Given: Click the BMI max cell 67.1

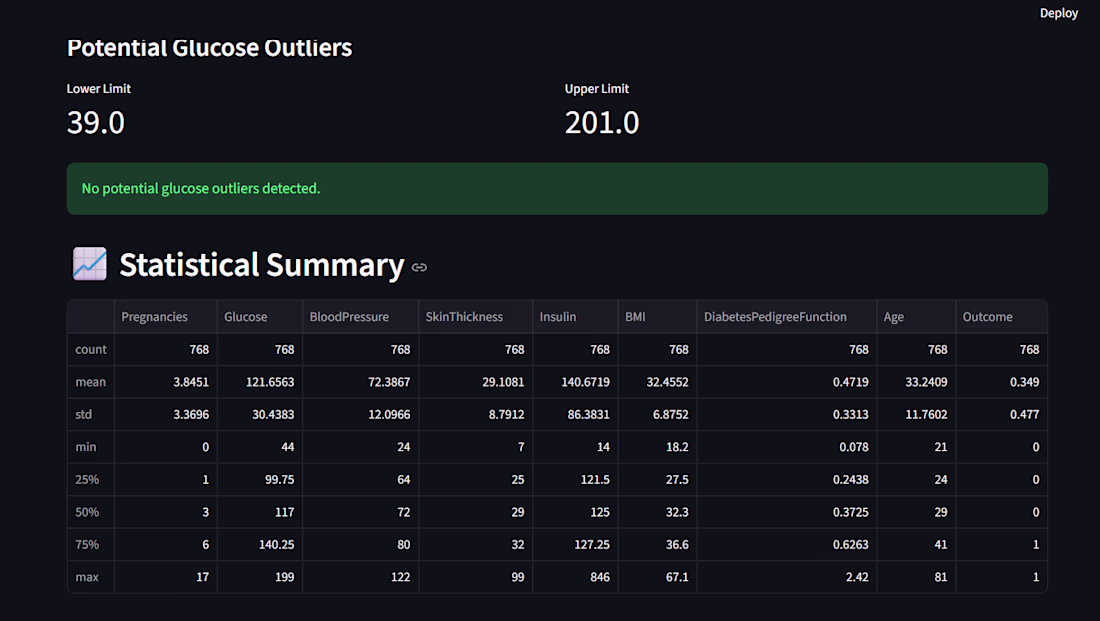Looking at the screenshot, I should pyautogui.click(x=657, y=577).
